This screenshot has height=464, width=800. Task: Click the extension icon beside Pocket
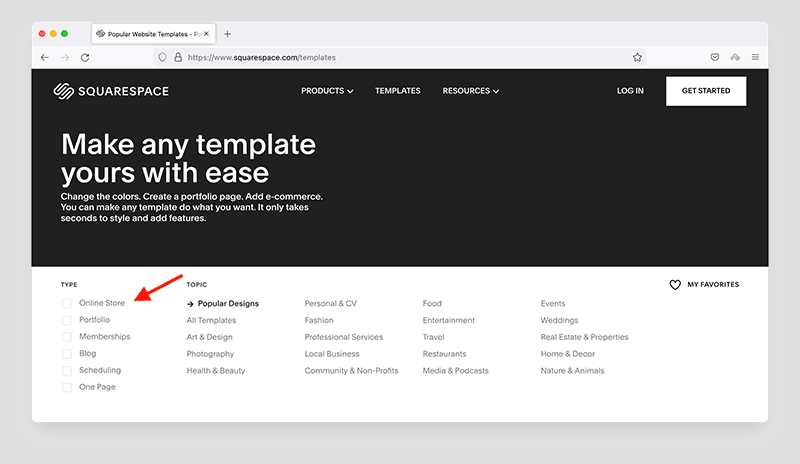pos(735,57)
